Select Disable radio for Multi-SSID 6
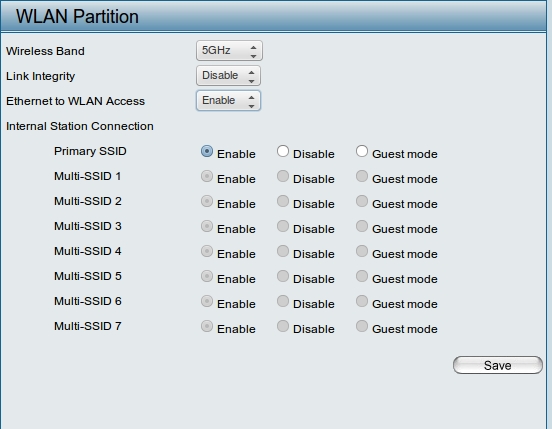Viewport: 552px width, 429px height. click(x=283, y=301)
